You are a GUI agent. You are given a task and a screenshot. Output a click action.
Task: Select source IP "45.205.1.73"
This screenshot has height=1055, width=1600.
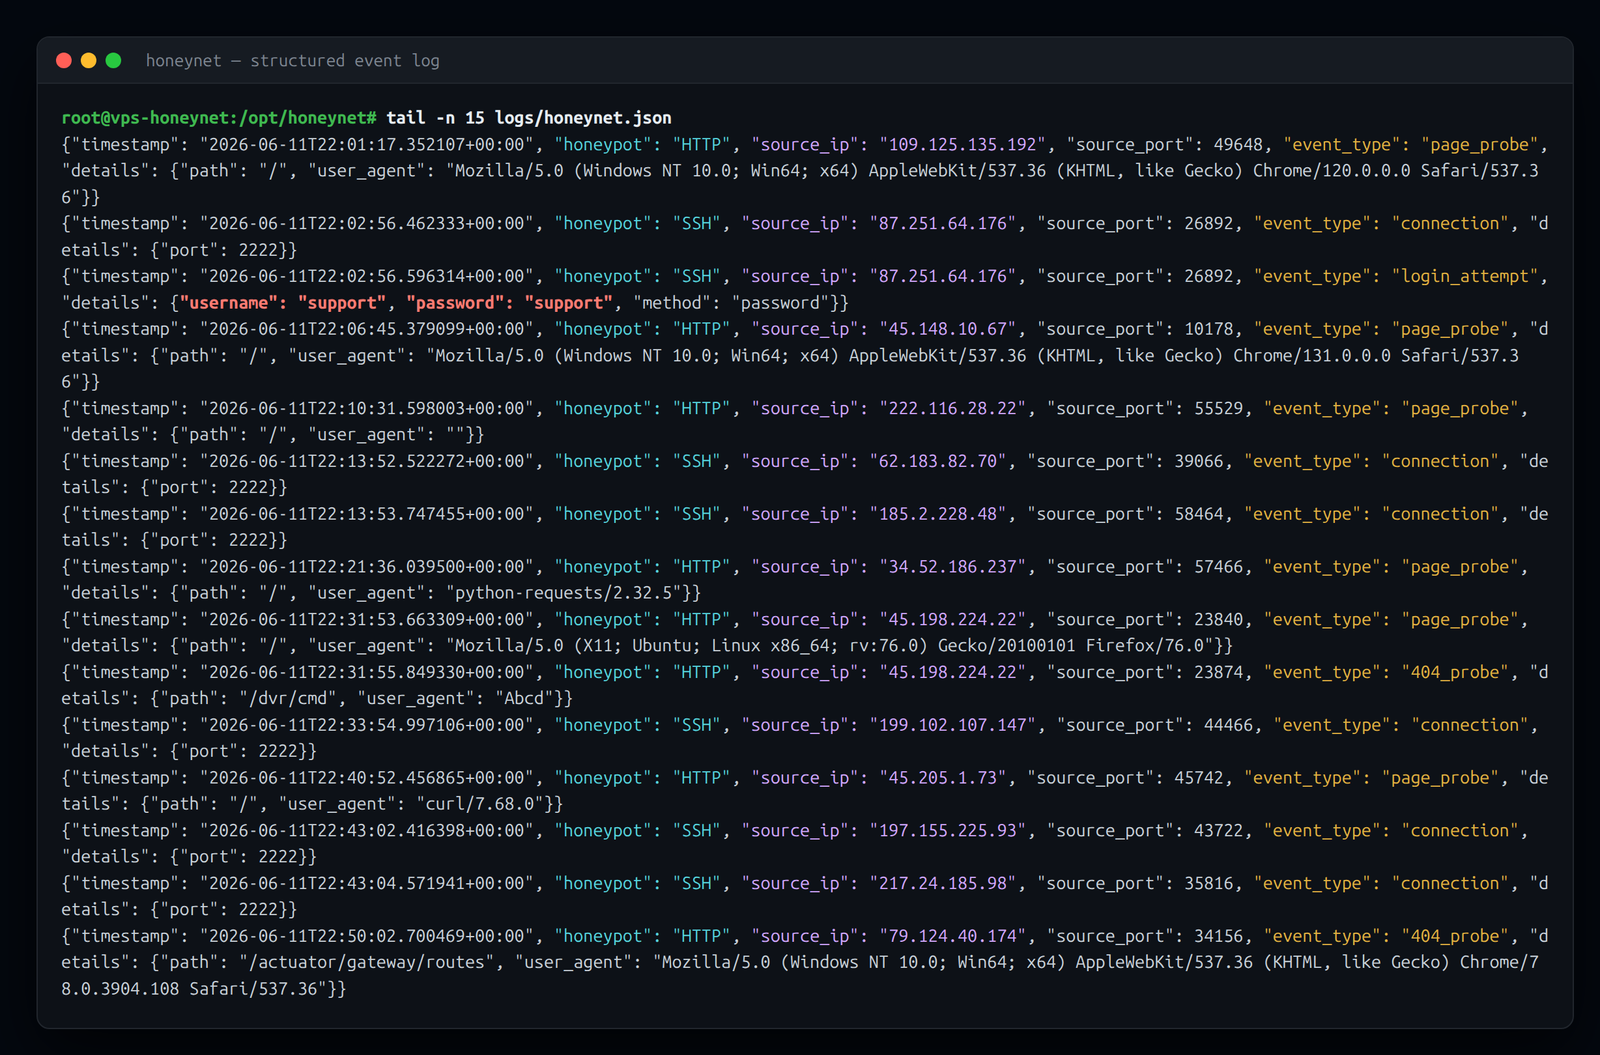[943, 779]
